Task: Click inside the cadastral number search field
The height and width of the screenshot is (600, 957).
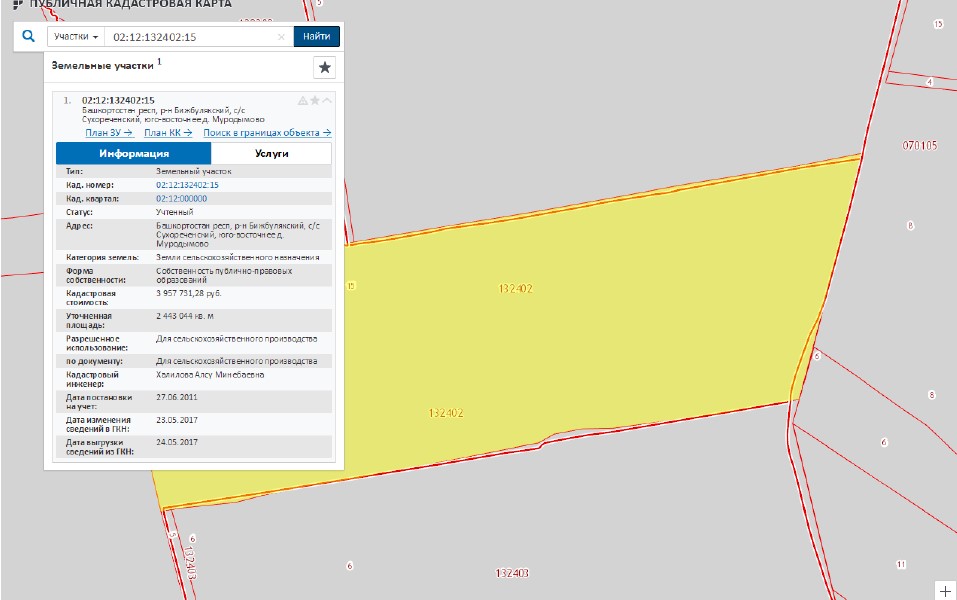Action: (x=190, y=37)
